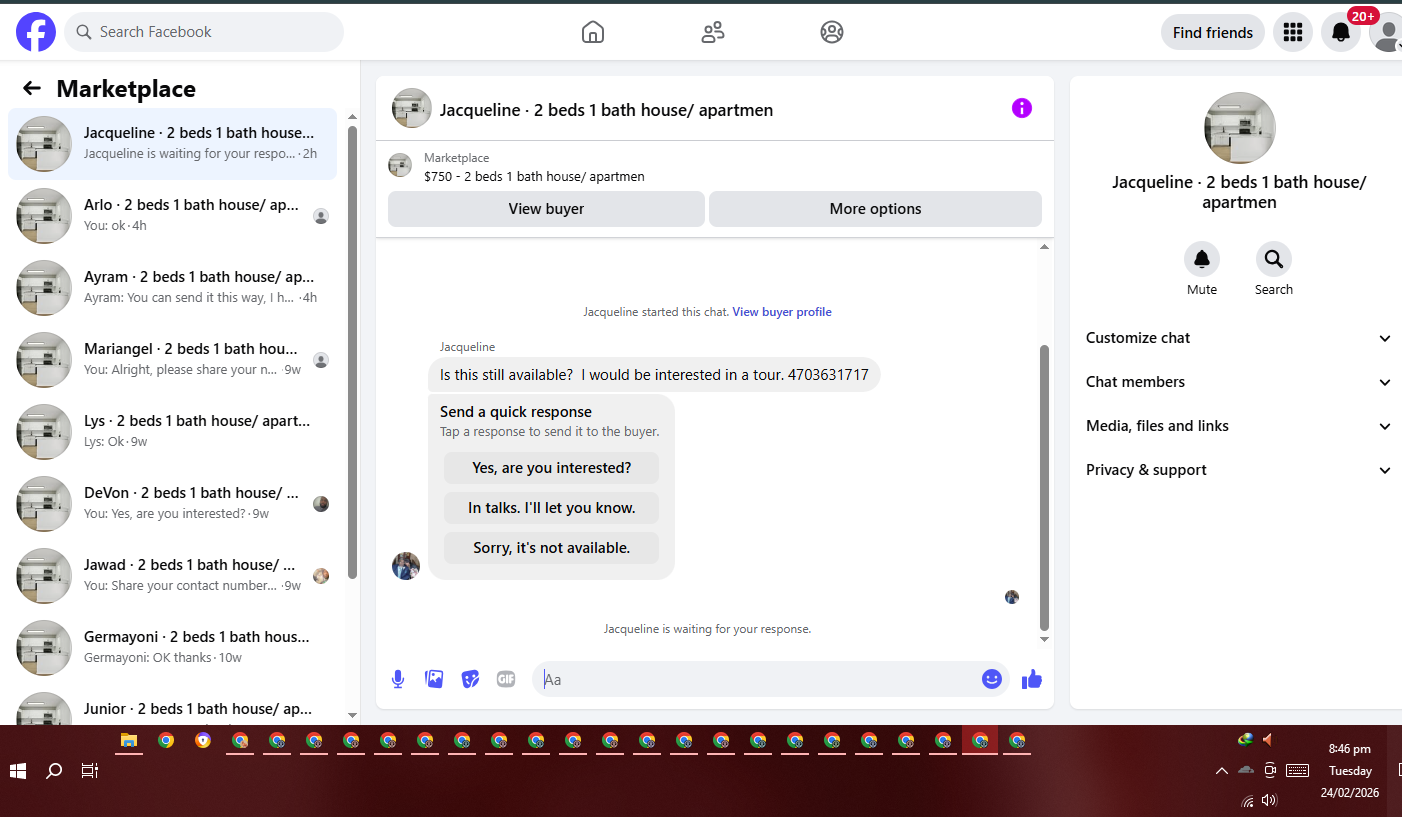Click the sender avatar beside the quick responses

click(x=406, y=565)
